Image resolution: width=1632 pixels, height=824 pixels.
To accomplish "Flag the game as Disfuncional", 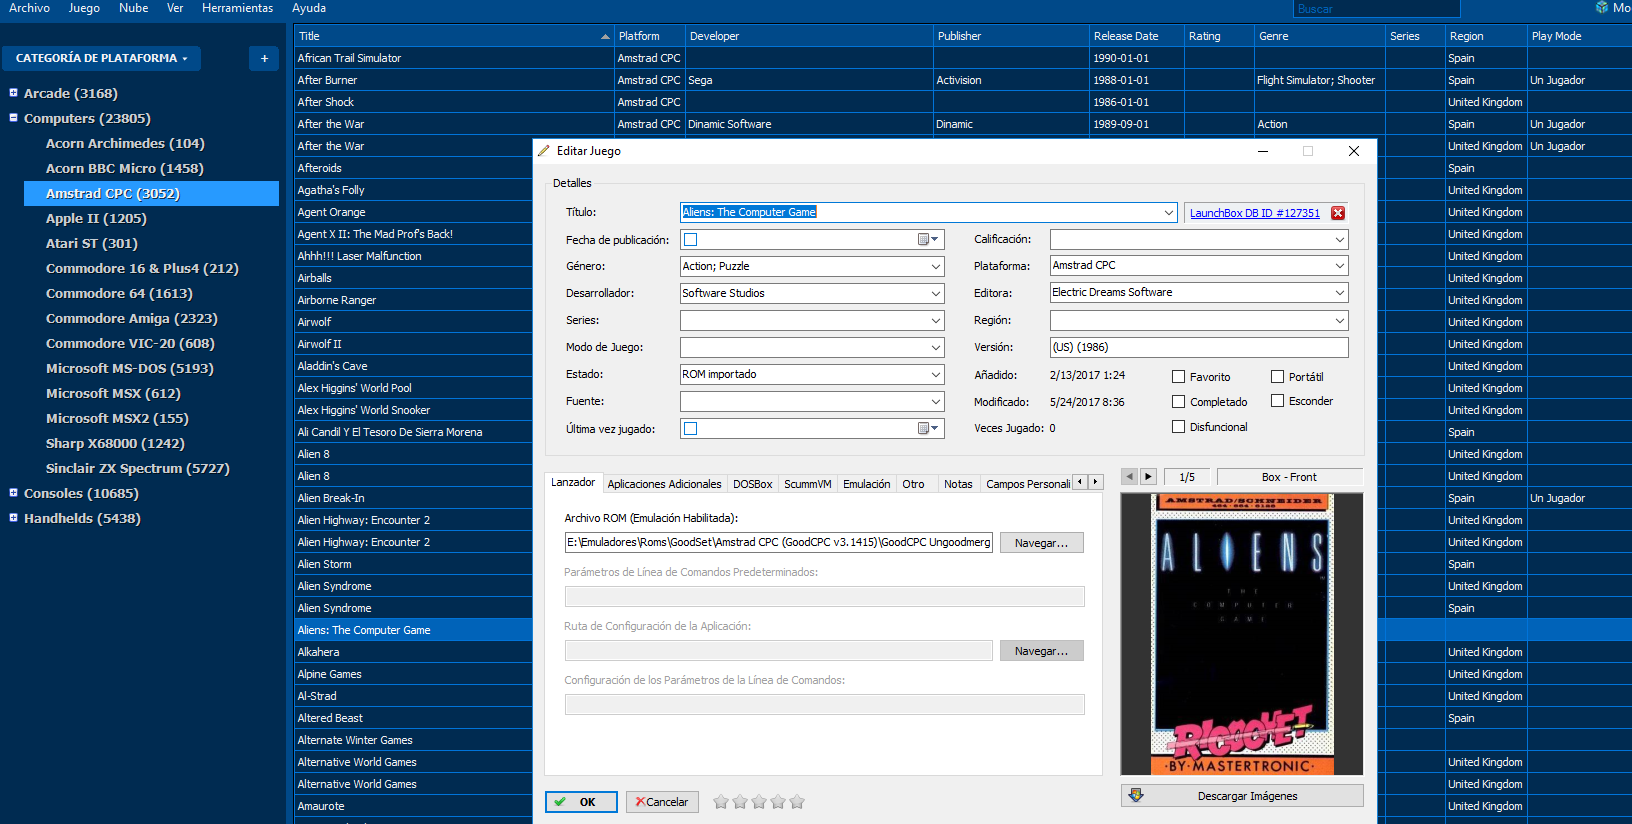I will 1178,426.
